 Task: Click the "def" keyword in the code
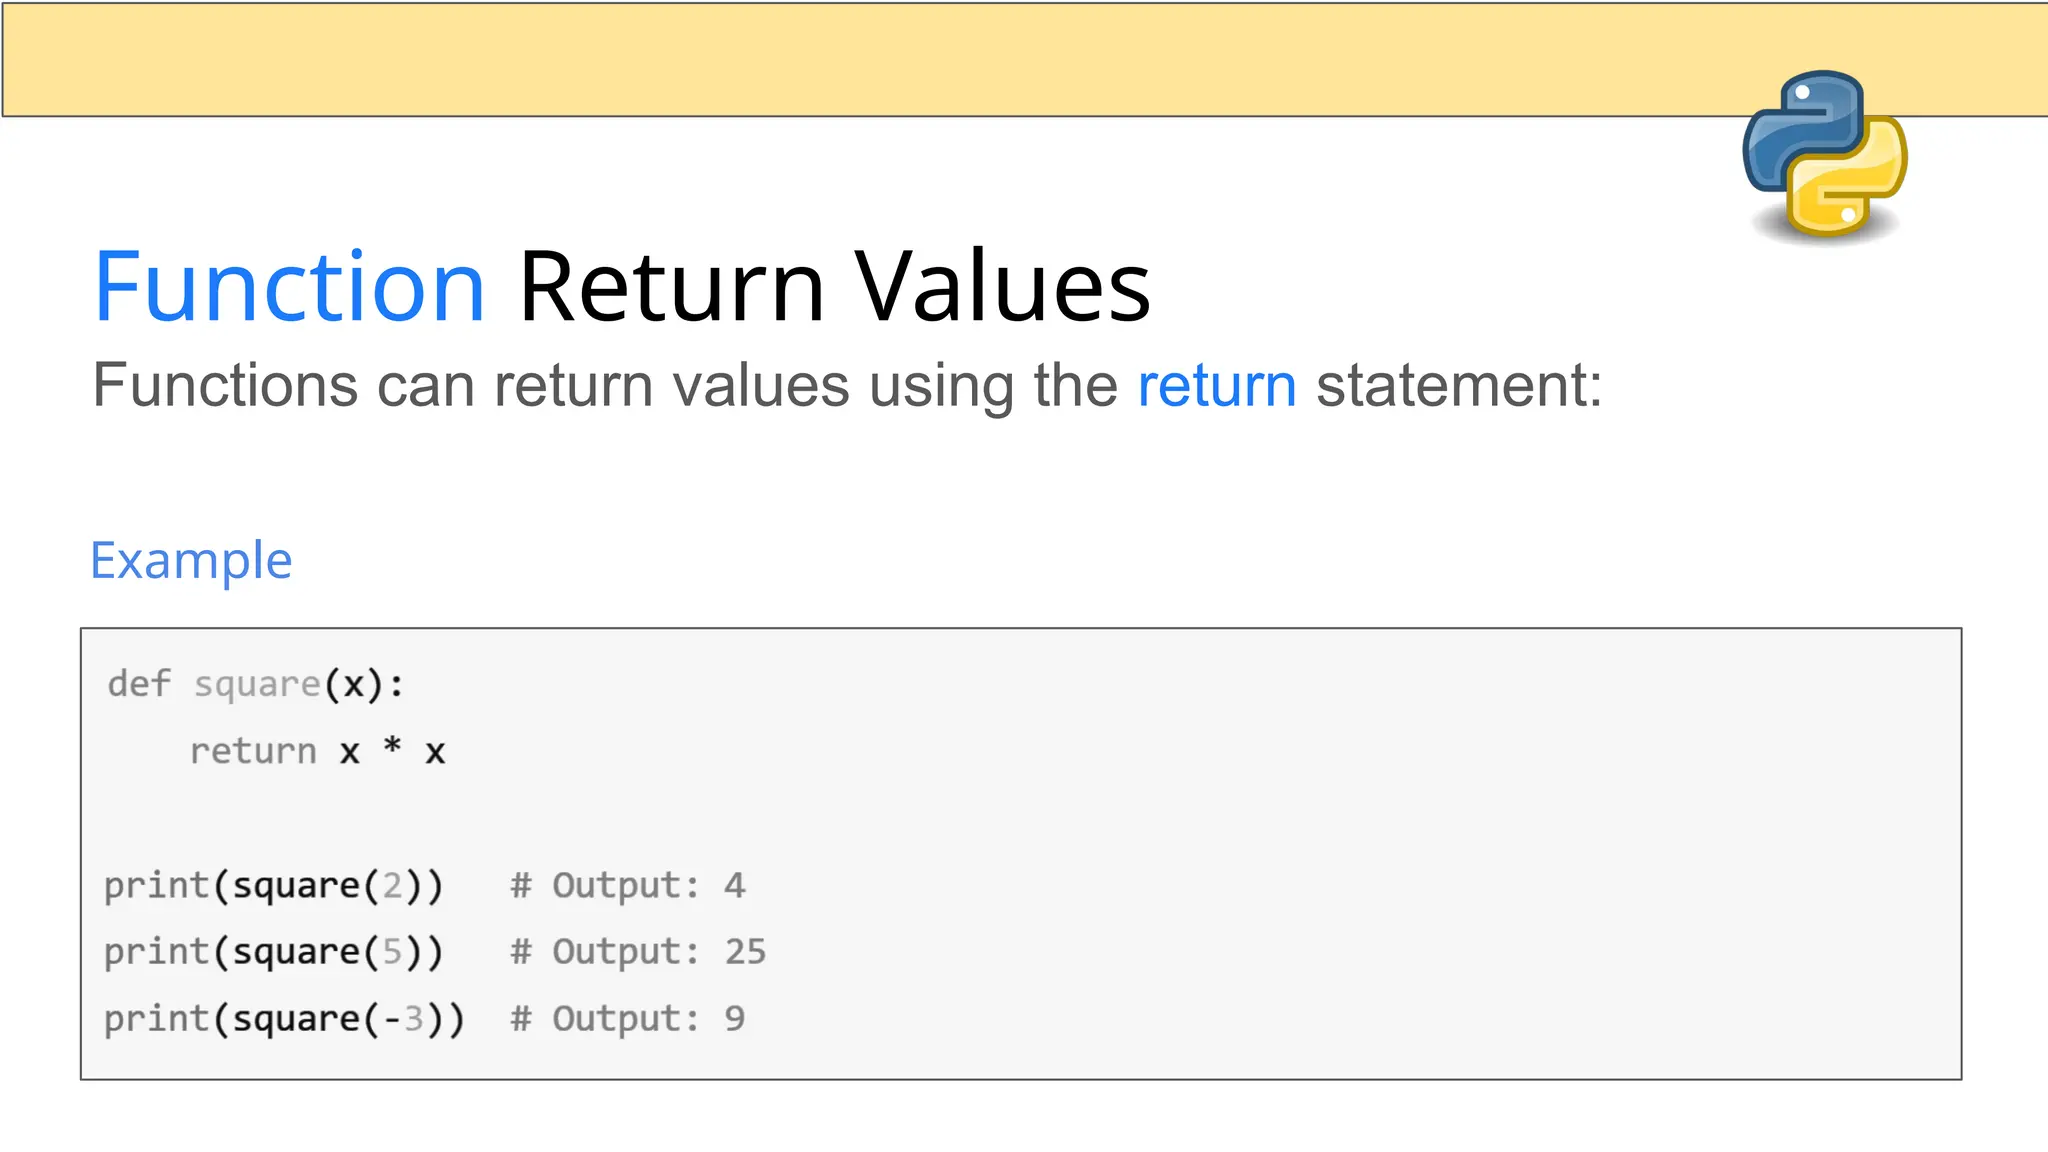point(139,685)
